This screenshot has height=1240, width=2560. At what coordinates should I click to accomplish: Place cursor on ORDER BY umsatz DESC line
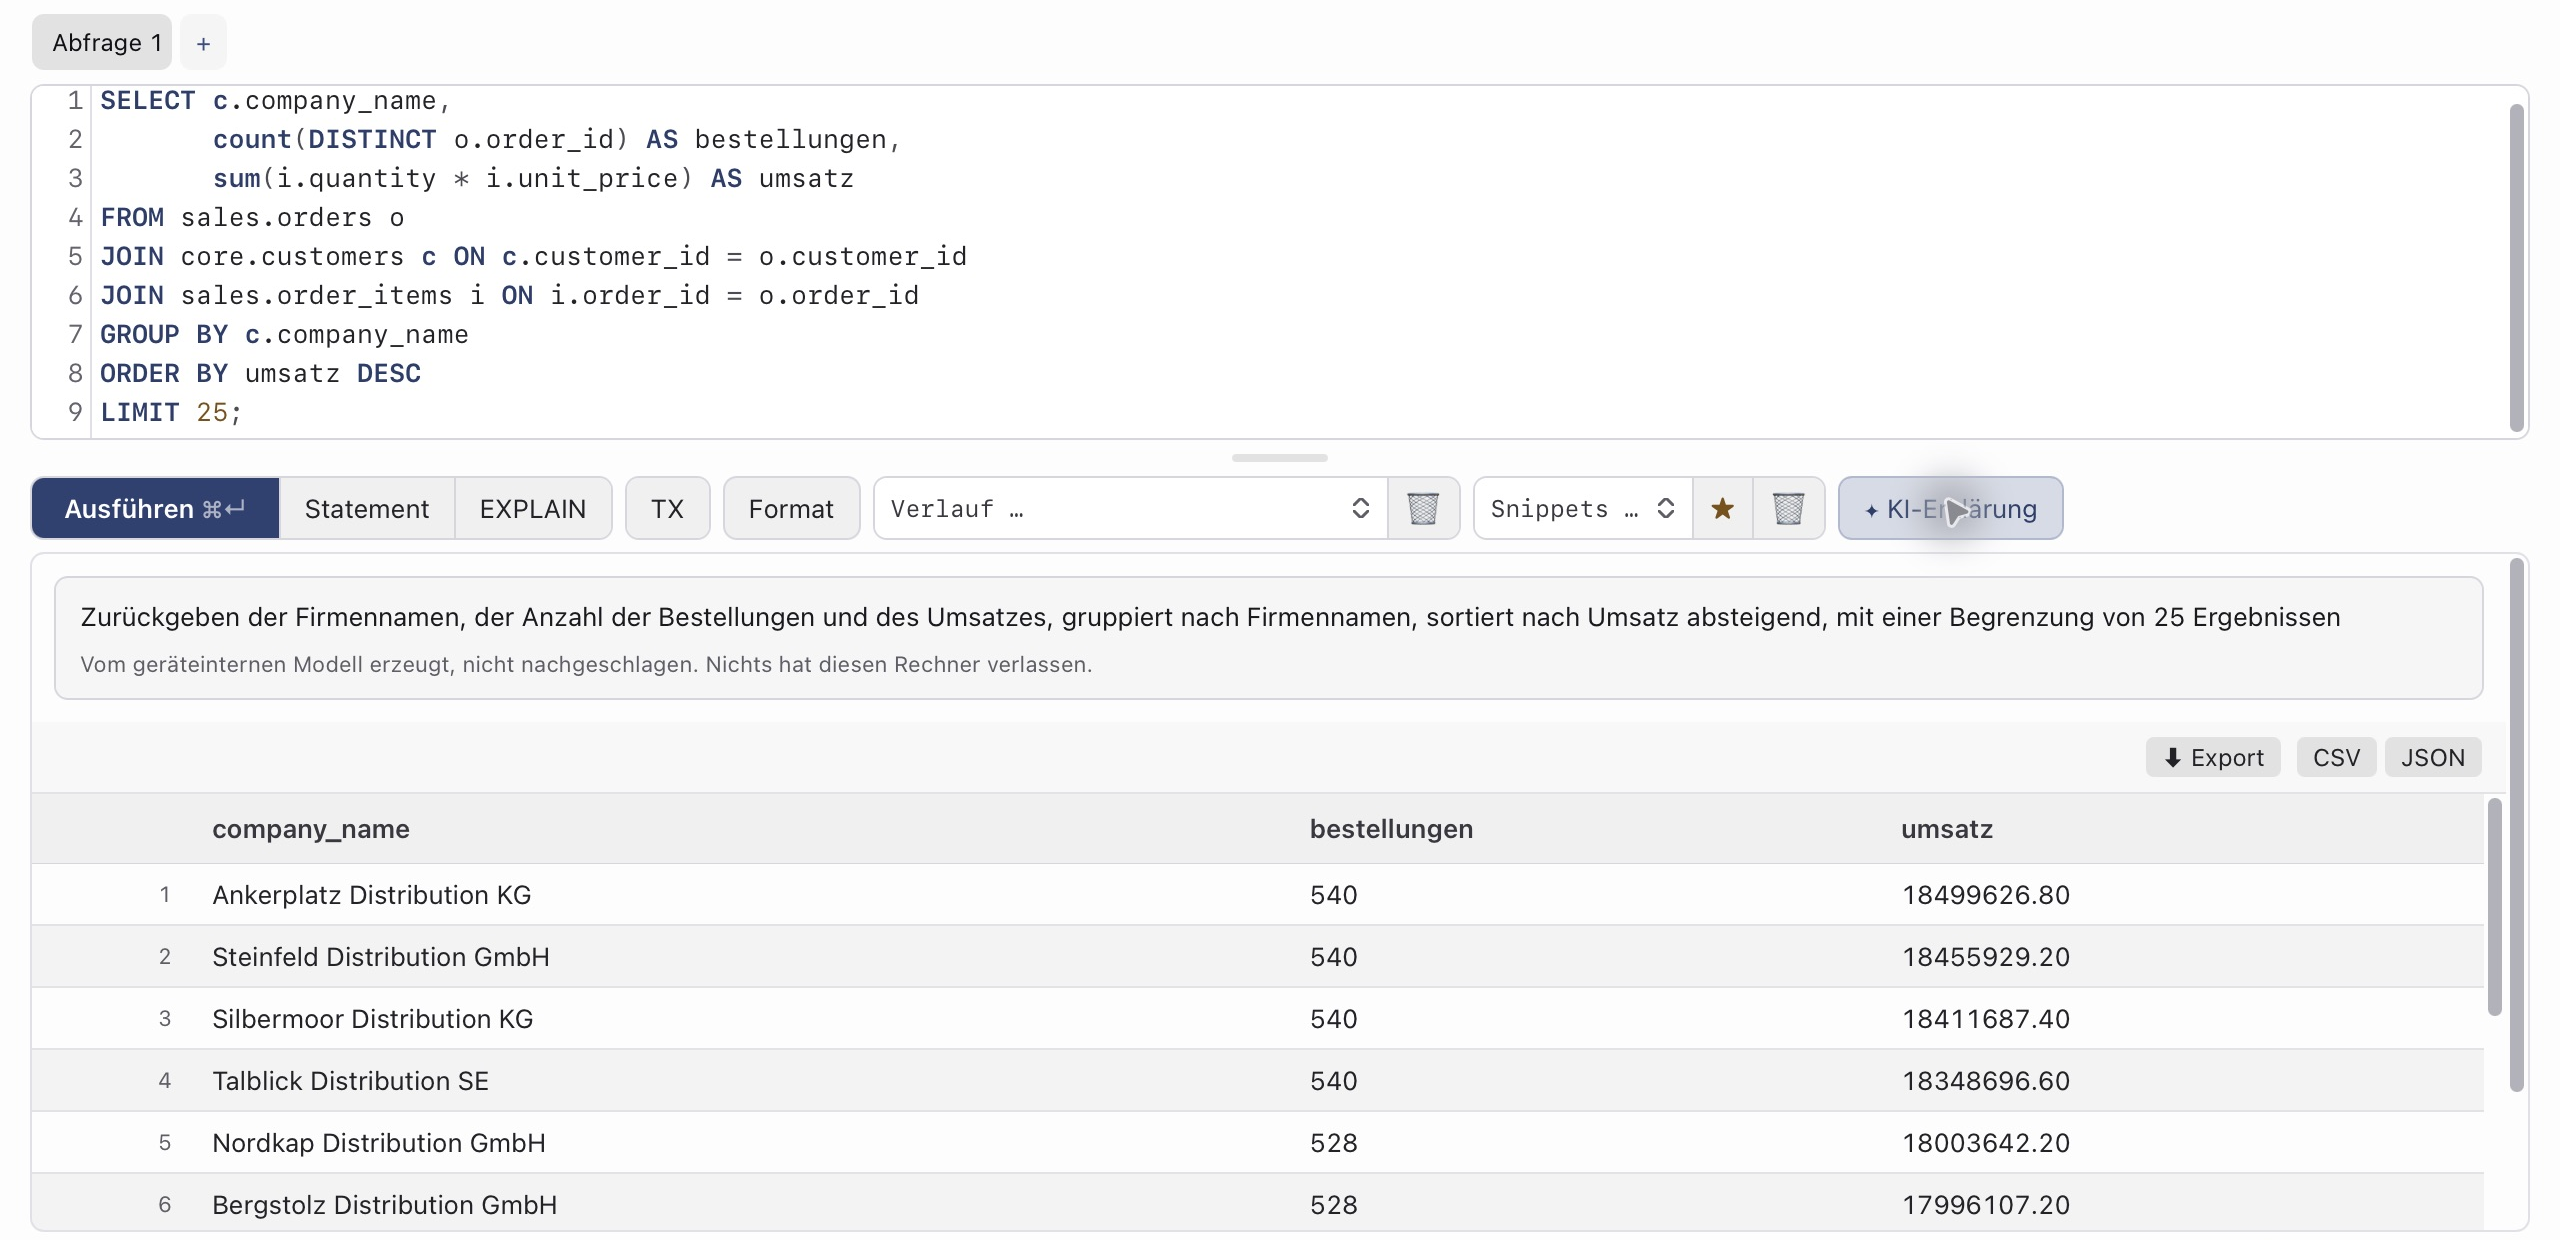point(260,373)
